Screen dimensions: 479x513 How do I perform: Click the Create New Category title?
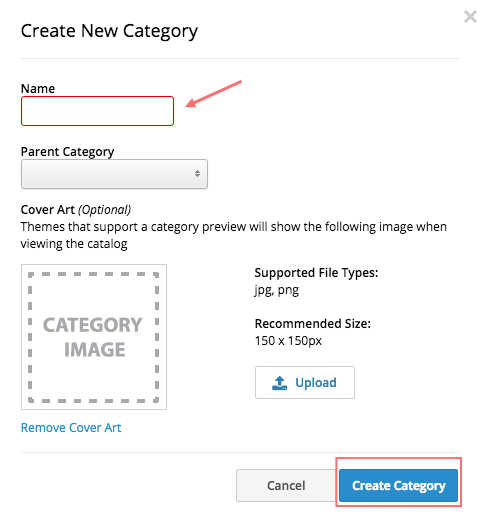[109, 31]
